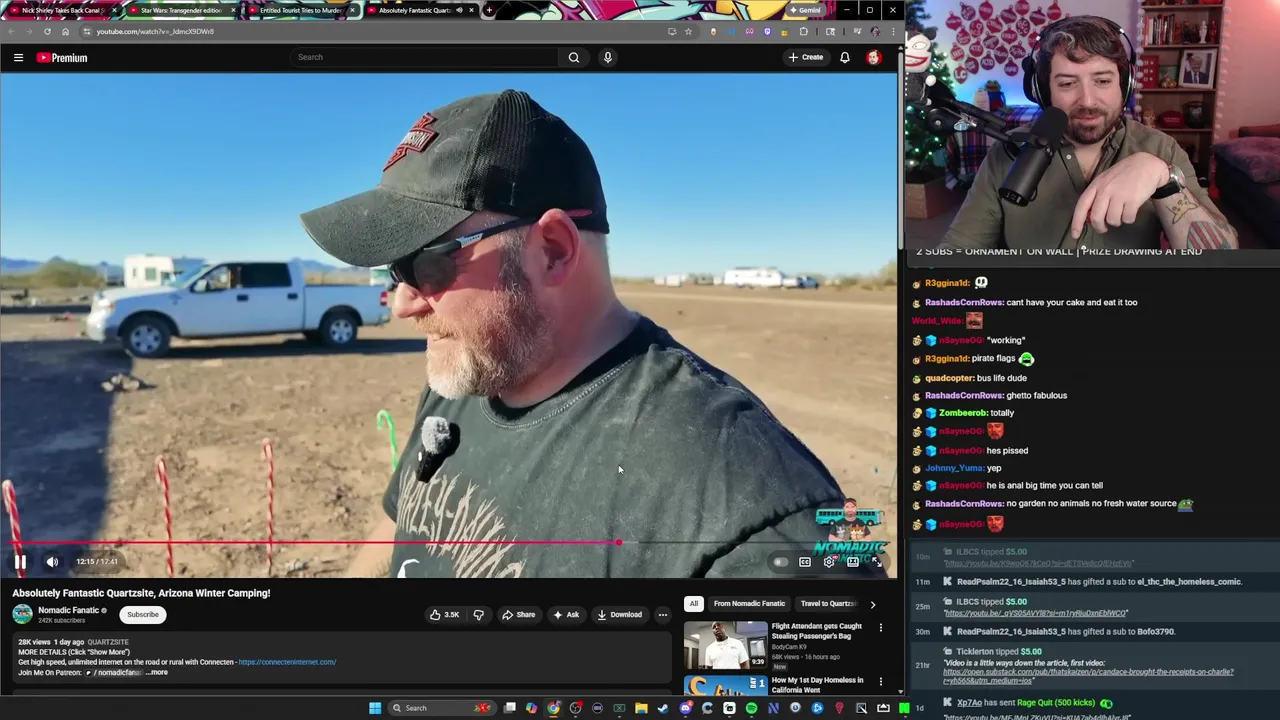Open the connecteninternet.com link
The width and height of the screenshot is (1280, 720).
[x=287, y=662]
